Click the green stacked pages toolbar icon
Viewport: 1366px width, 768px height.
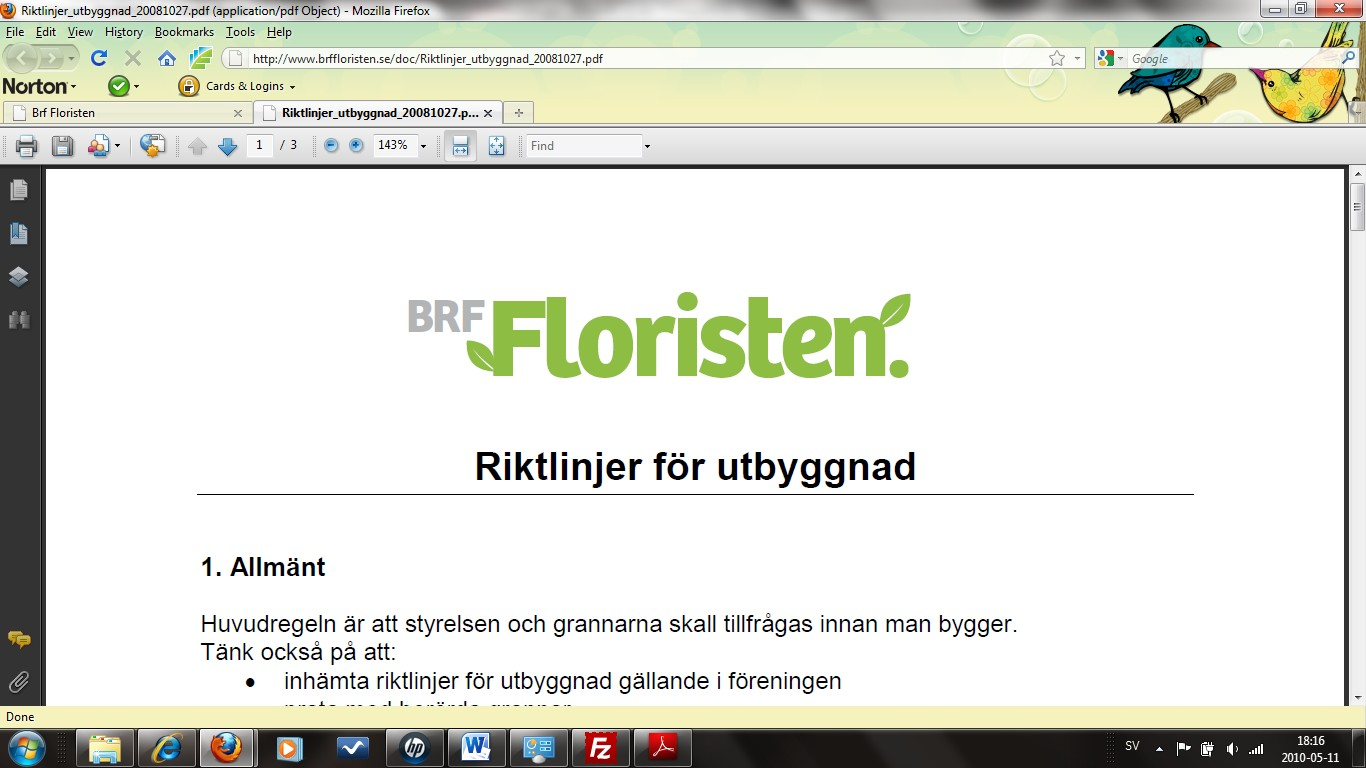pyautogui.click(x=201, y=58)
